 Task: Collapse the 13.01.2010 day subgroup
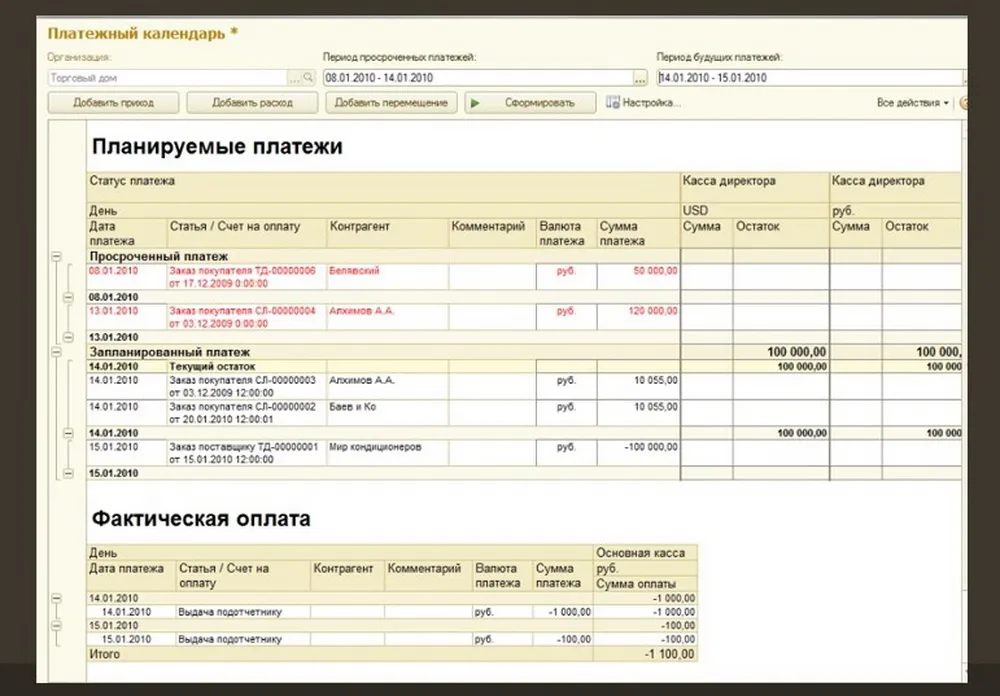tap(68, 337)
